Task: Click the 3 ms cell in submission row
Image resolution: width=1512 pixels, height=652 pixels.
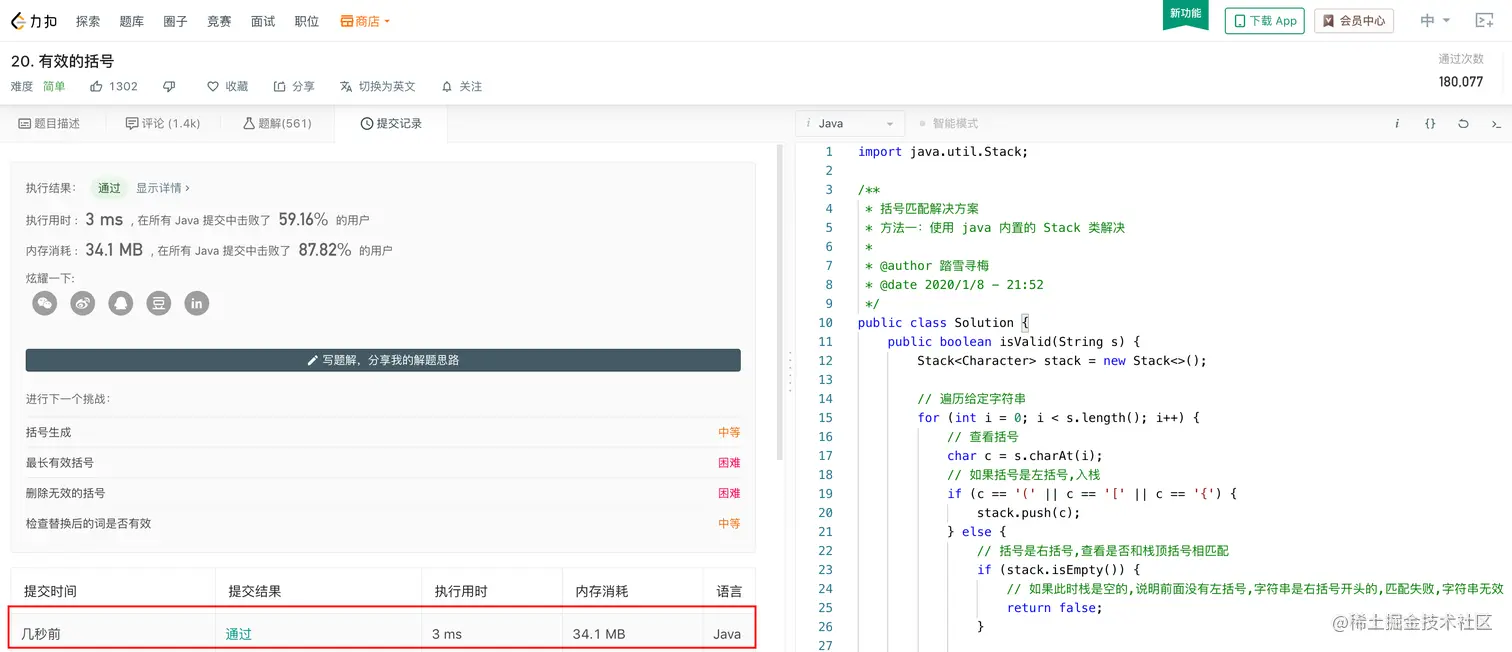Action: click(x=445, y=634)
